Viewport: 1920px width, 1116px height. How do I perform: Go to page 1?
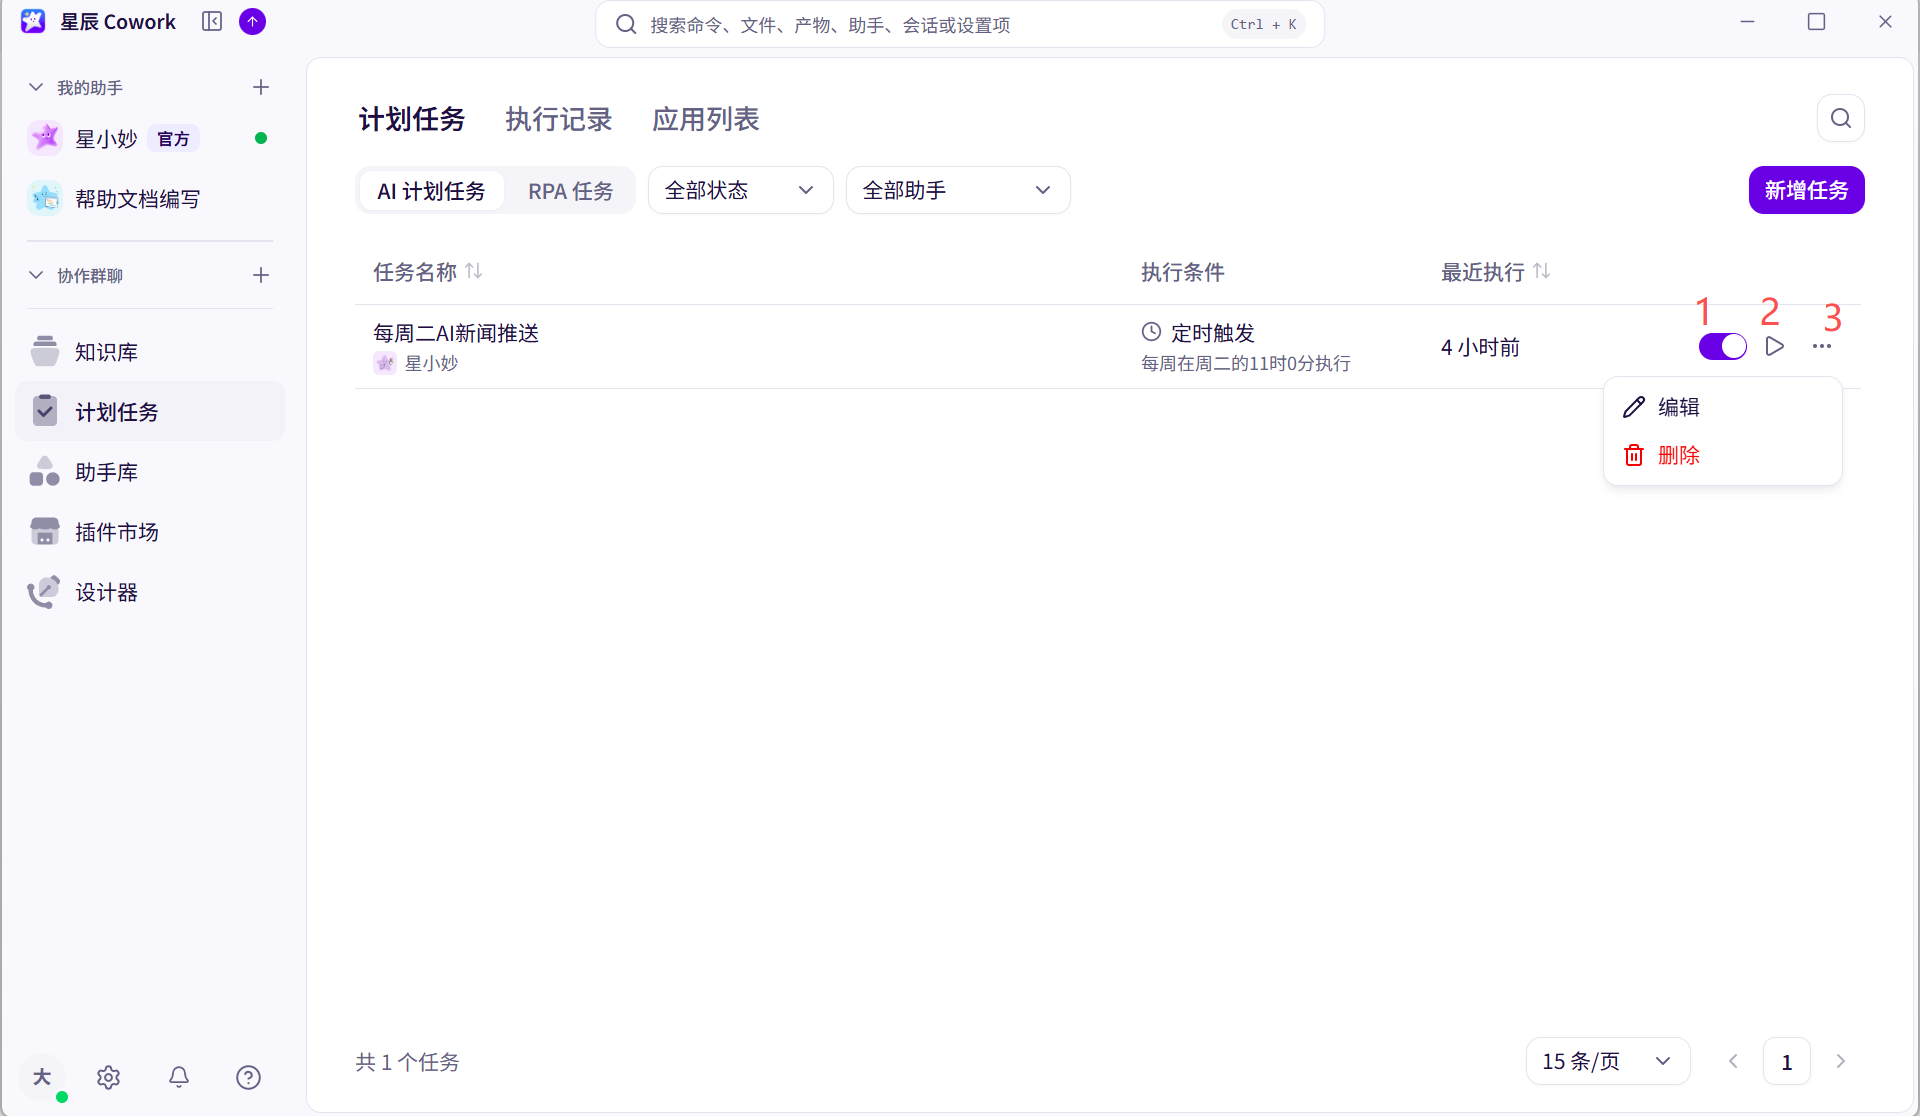(x=1787, y=1062)
